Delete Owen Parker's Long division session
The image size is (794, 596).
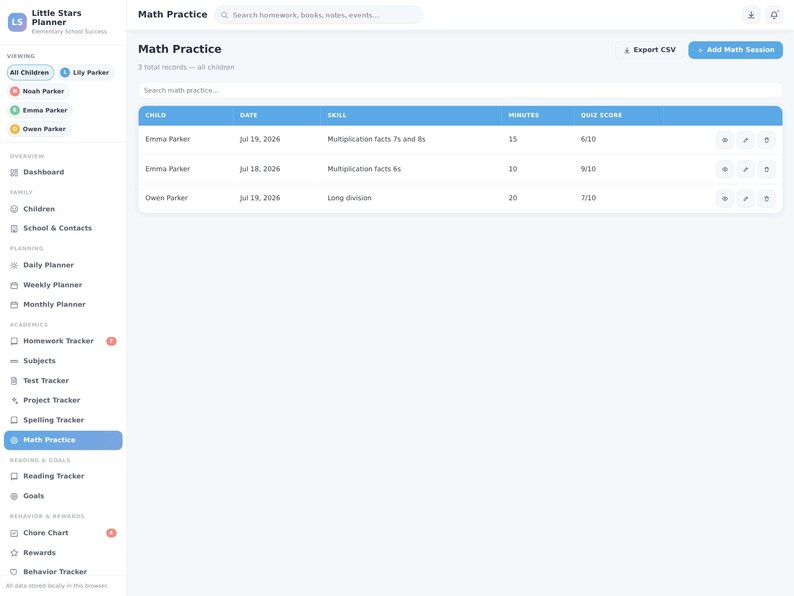tap(766, 199)
